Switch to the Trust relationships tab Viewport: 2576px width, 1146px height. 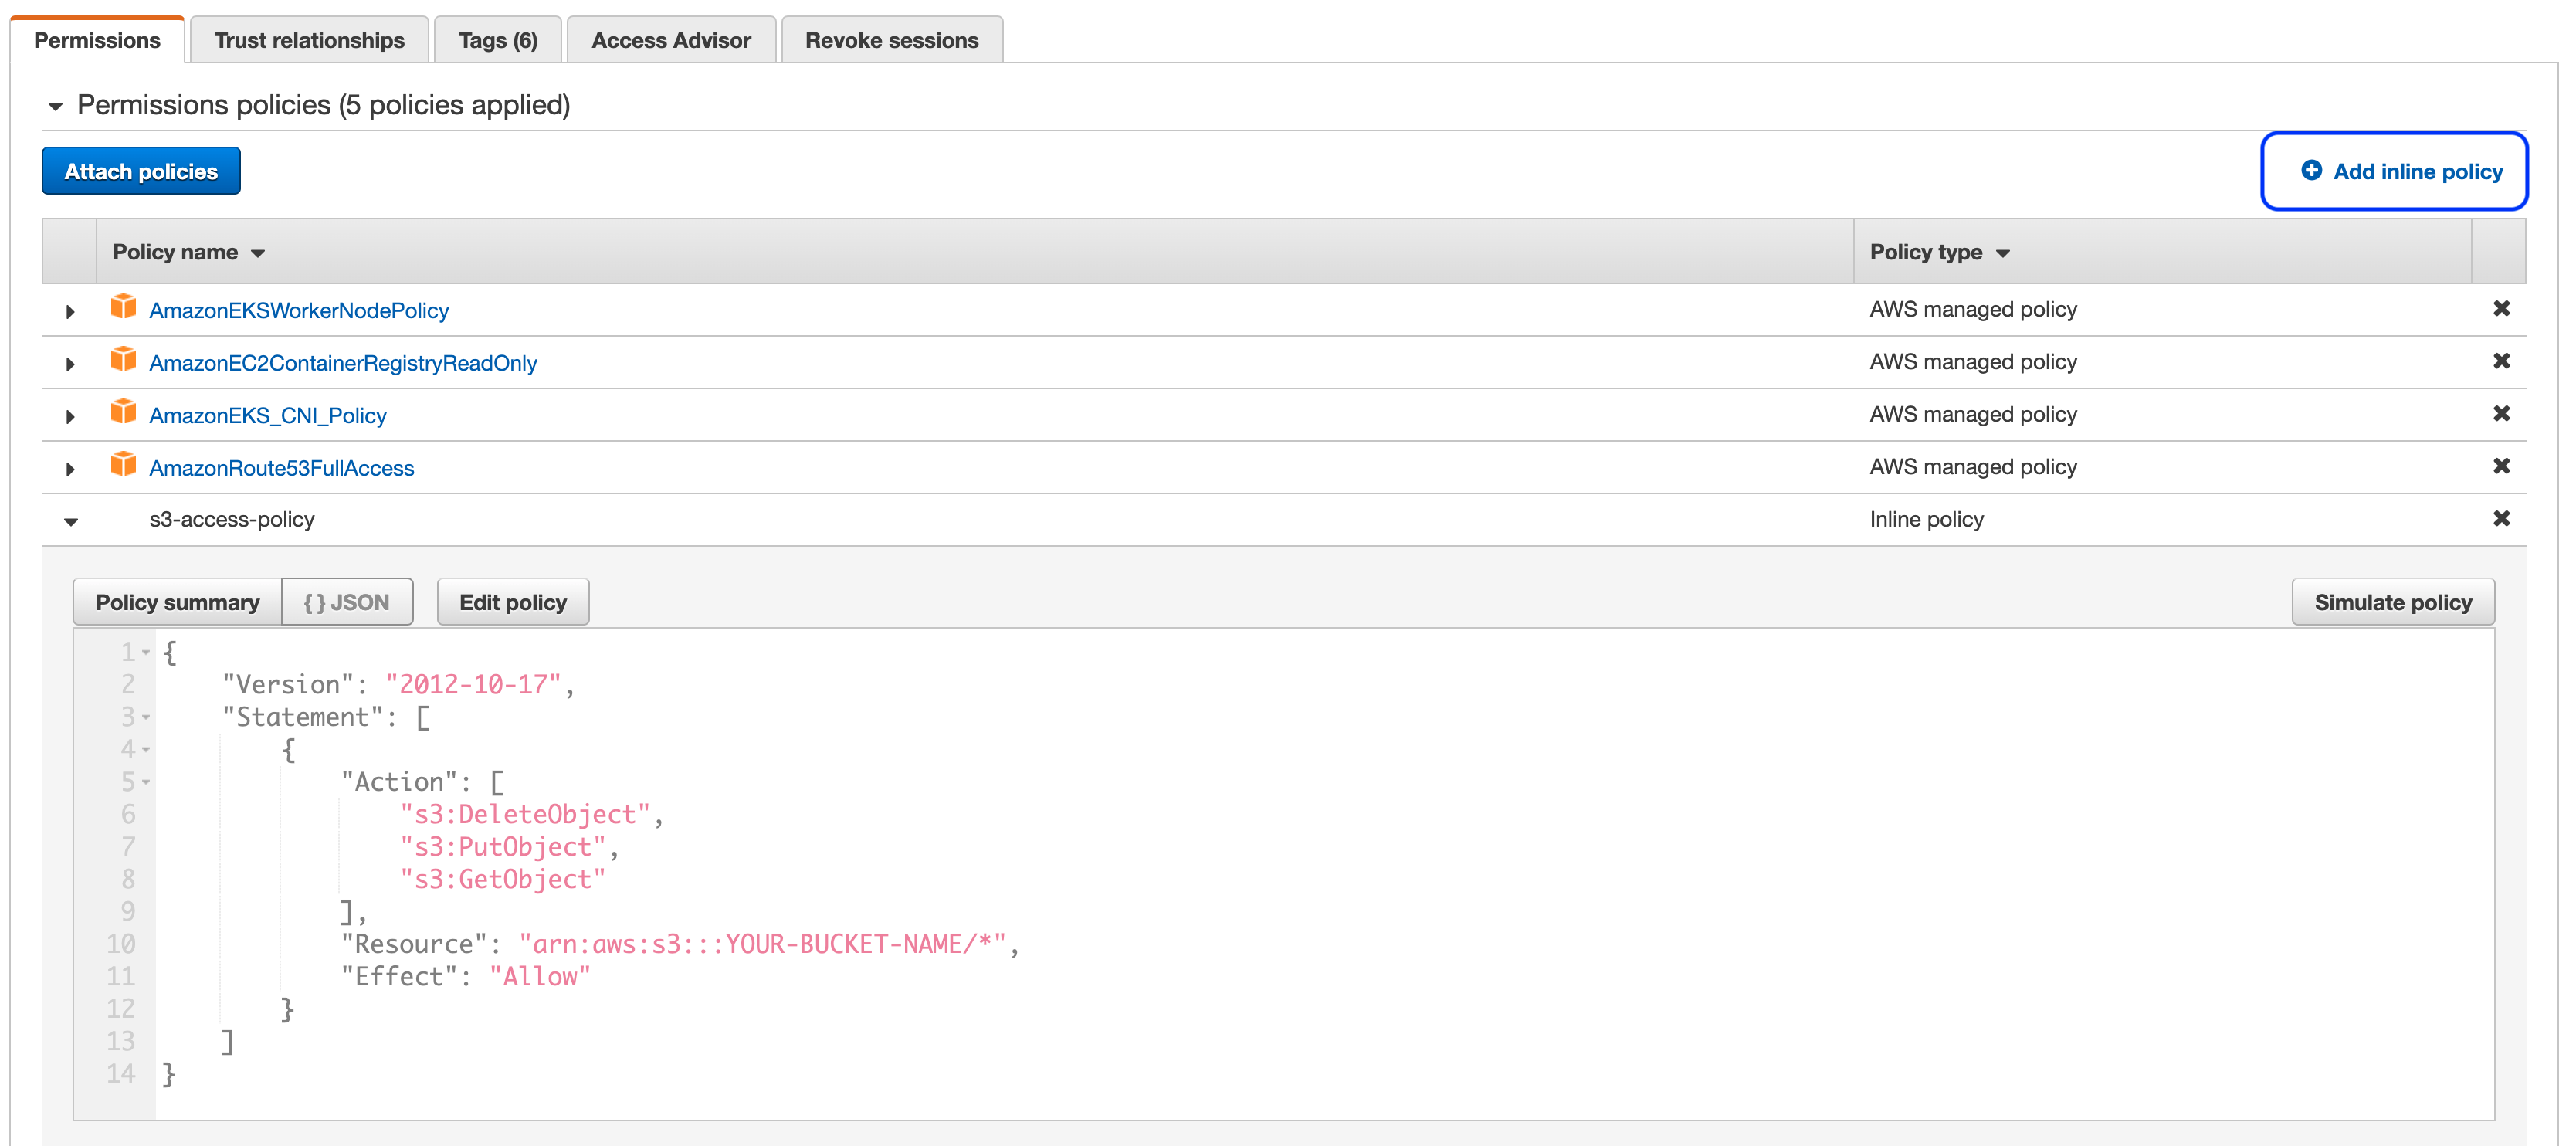[308, 40]
